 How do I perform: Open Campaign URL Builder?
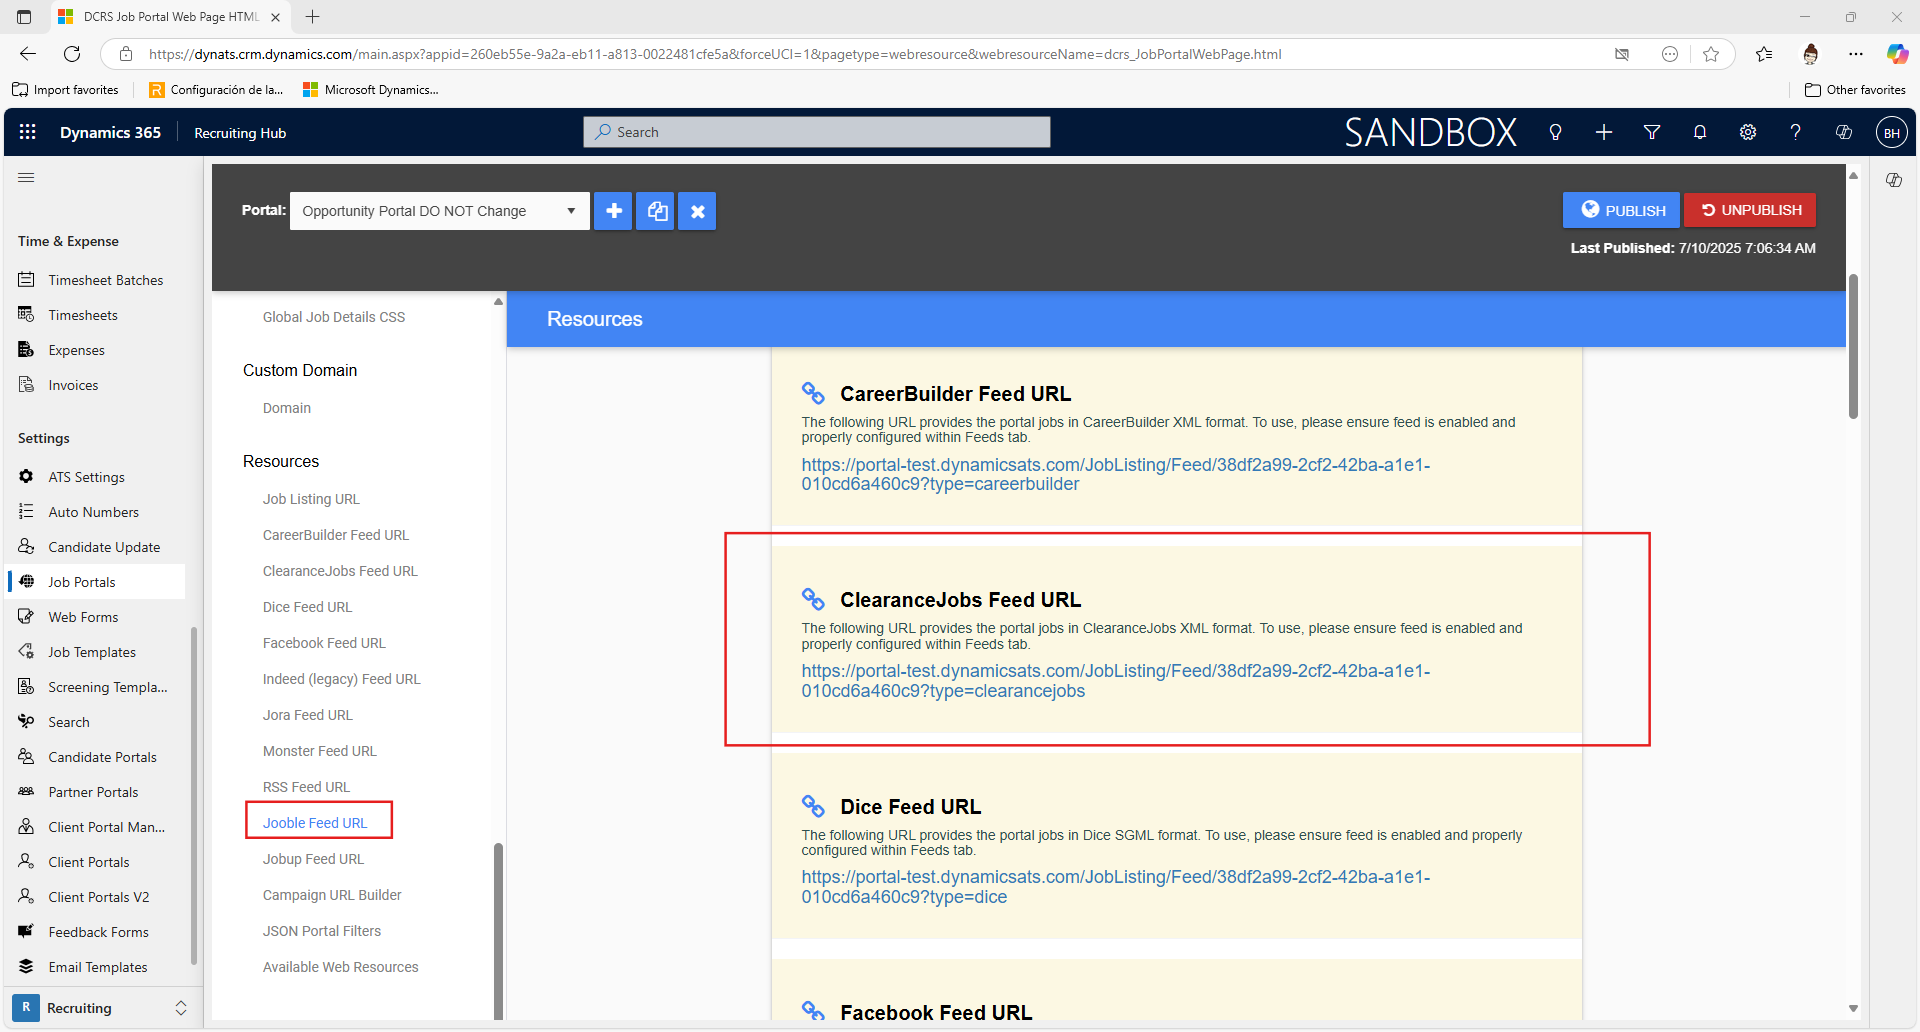(332, 895)
